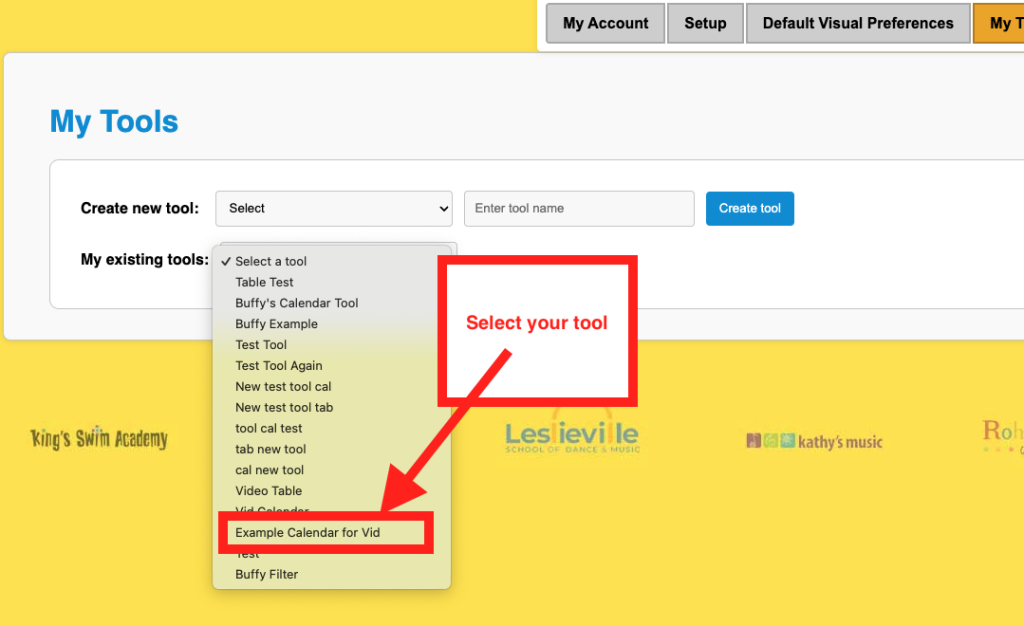Viewport: 1024px width, 626px height.
Task: Expand the Create new tool dropdown
Action: tap(334, 208)
